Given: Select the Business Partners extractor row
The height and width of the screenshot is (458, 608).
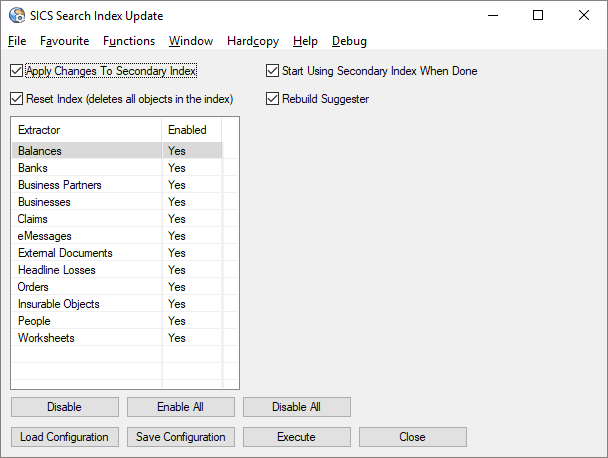Looking at the screenshot, I should 117,185.
